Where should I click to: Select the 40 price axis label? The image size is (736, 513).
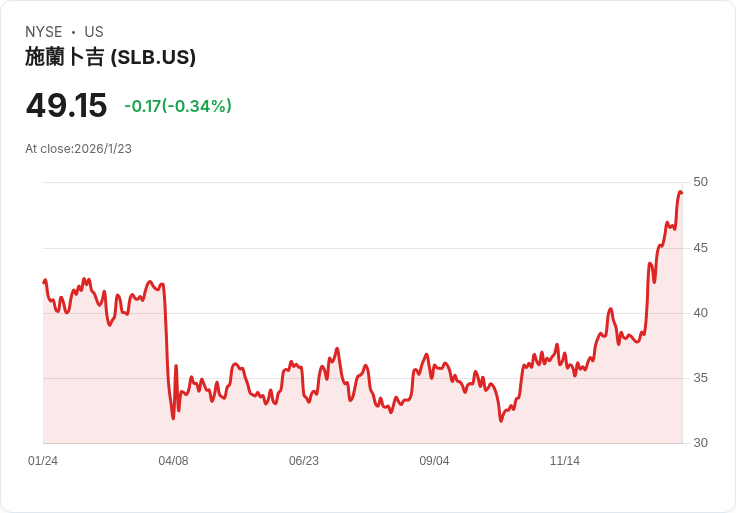coord(700,313)
